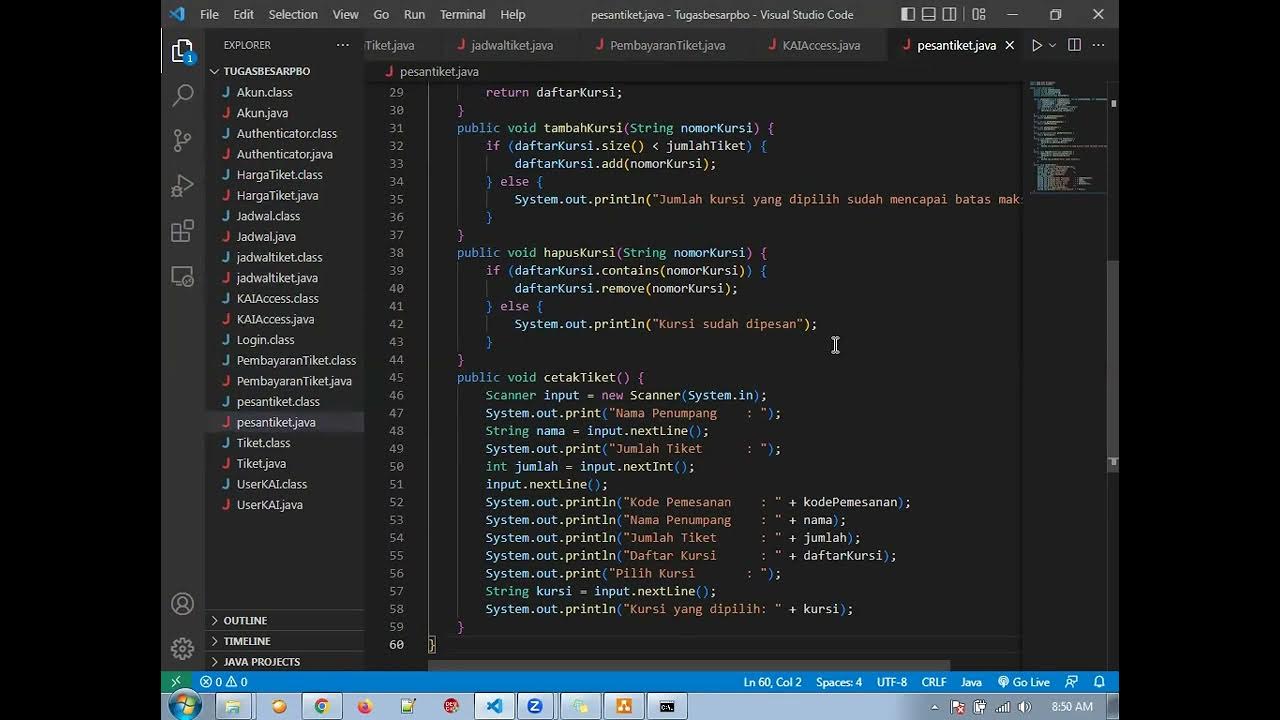Open notifications bell in status bar
This screenshot has height=720, width=1280.
(x=1099, y=682)
